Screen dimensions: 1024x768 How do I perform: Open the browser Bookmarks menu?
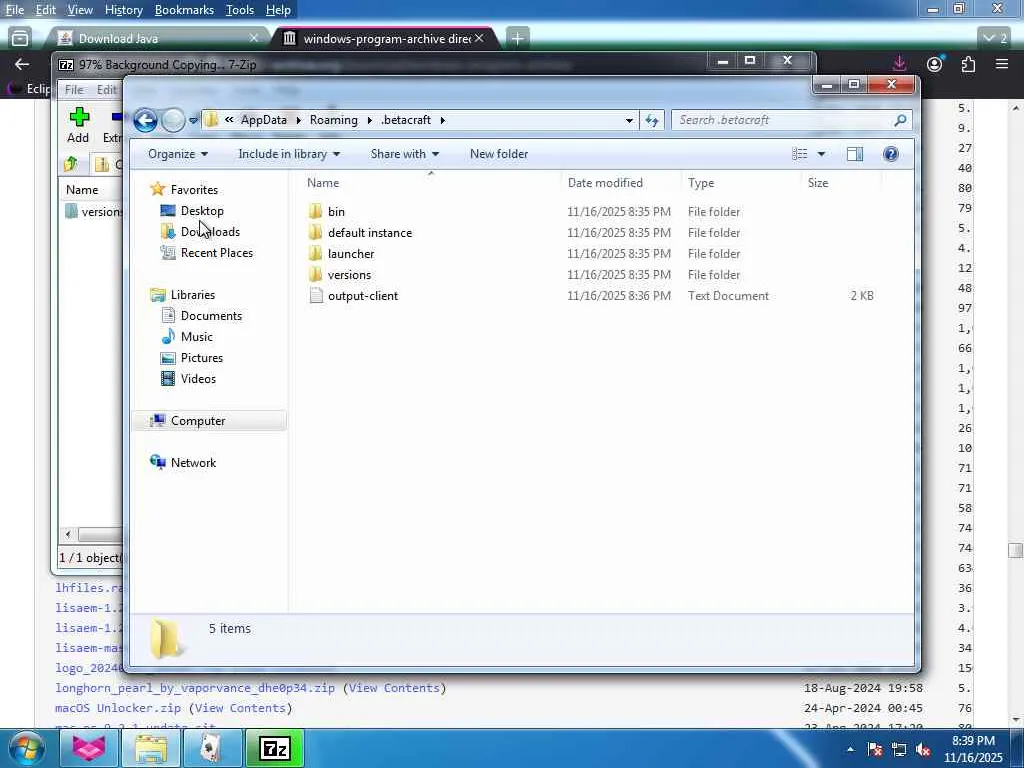[x=184, y=10]
